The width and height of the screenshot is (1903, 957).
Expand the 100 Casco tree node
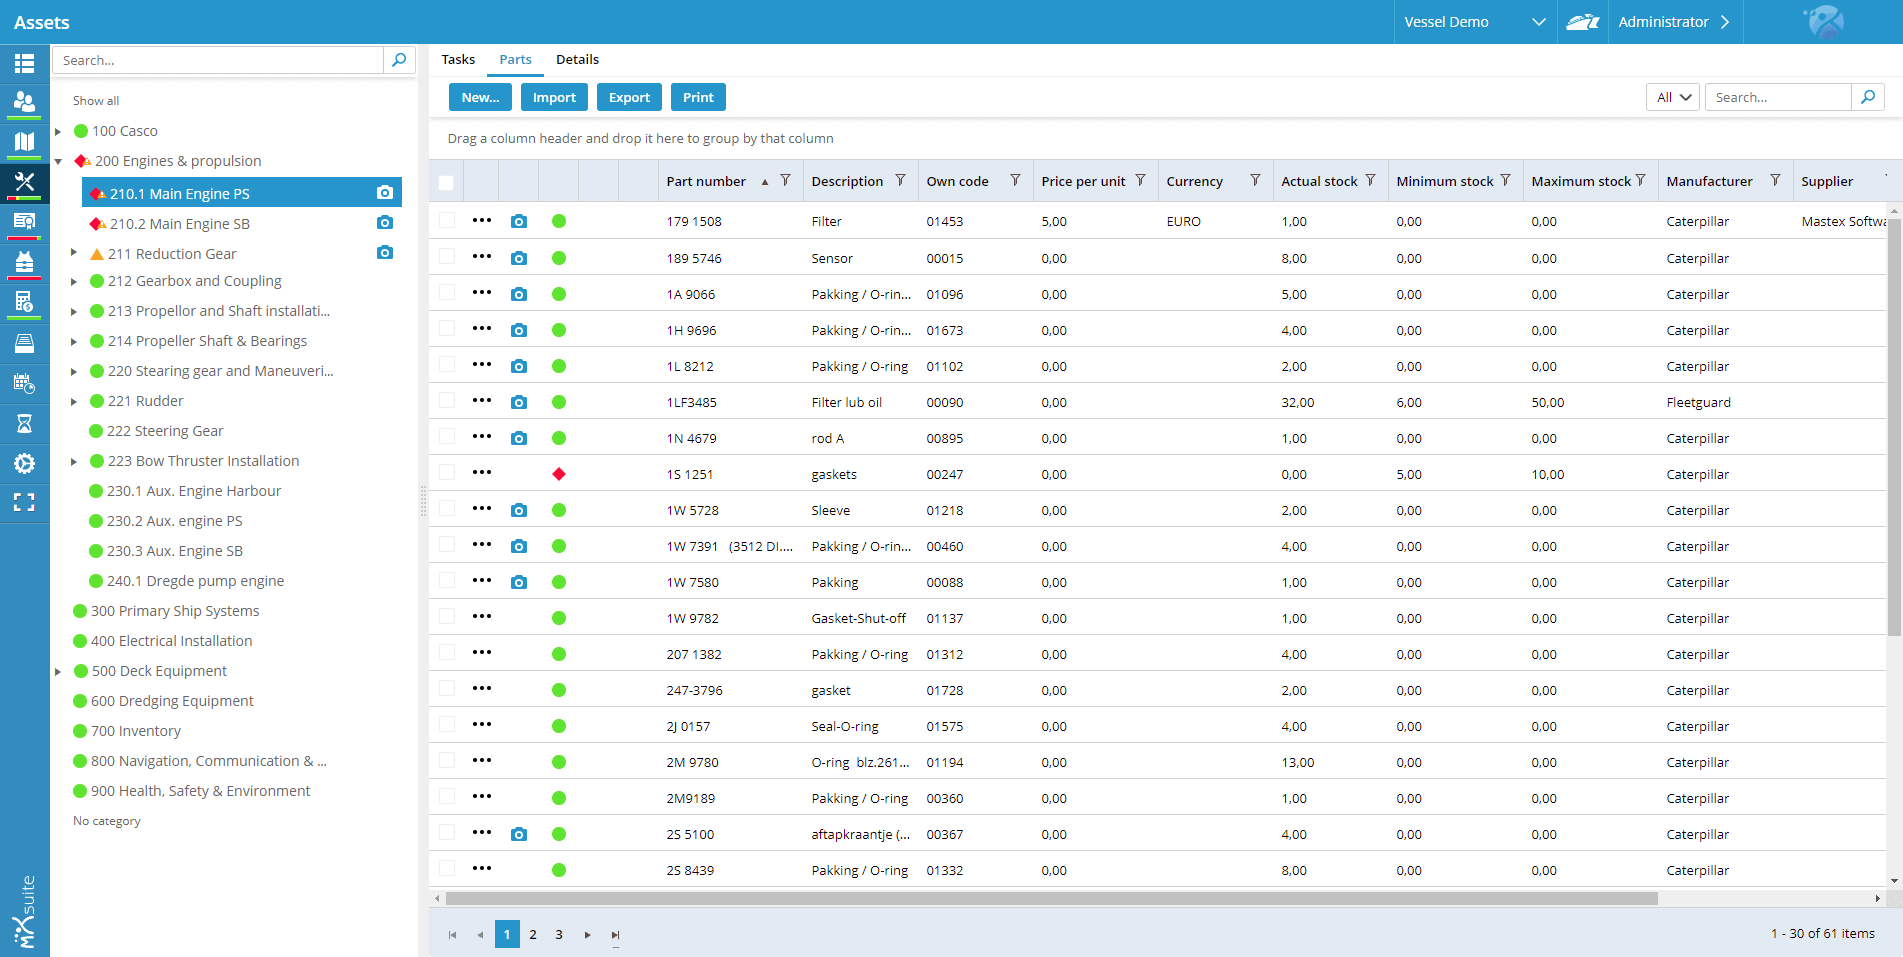58,132
